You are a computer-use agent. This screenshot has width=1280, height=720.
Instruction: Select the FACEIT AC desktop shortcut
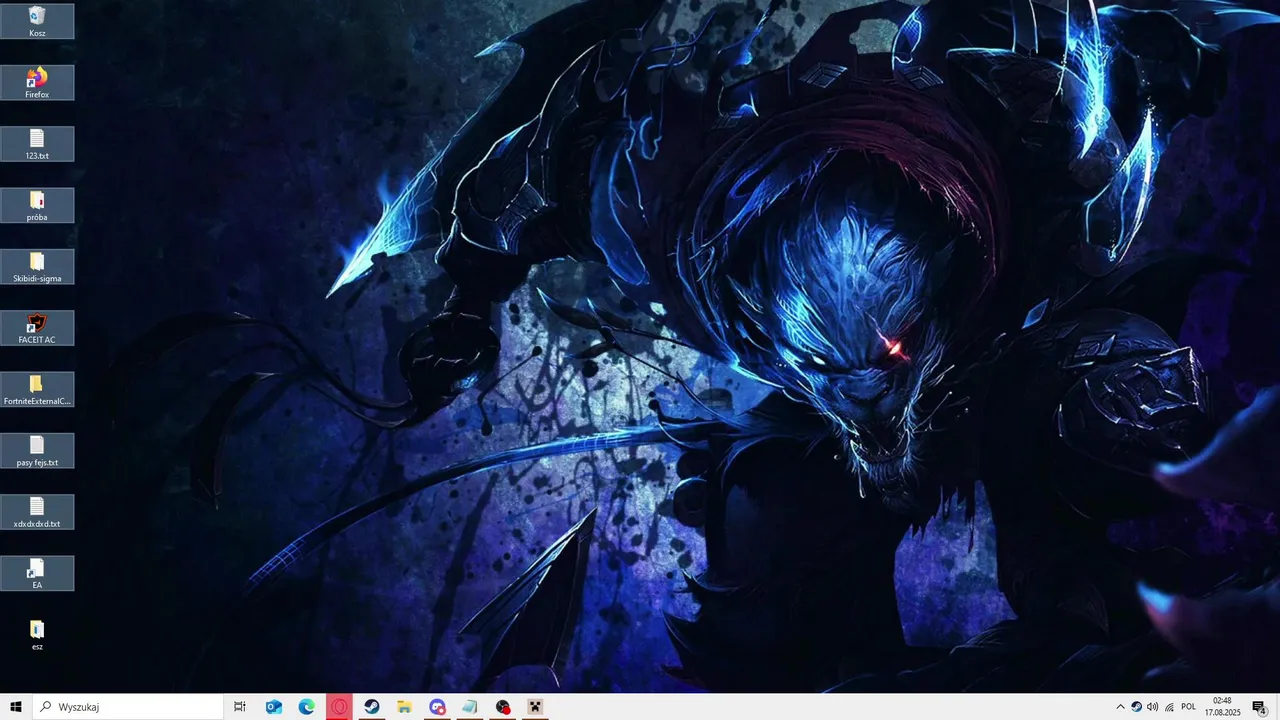(37, 328)
